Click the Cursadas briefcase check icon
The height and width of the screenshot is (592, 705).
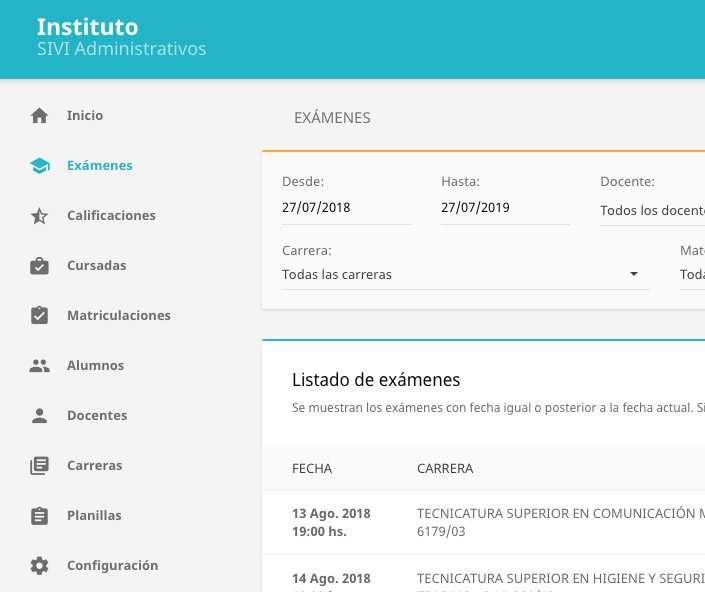click(40, 266)
